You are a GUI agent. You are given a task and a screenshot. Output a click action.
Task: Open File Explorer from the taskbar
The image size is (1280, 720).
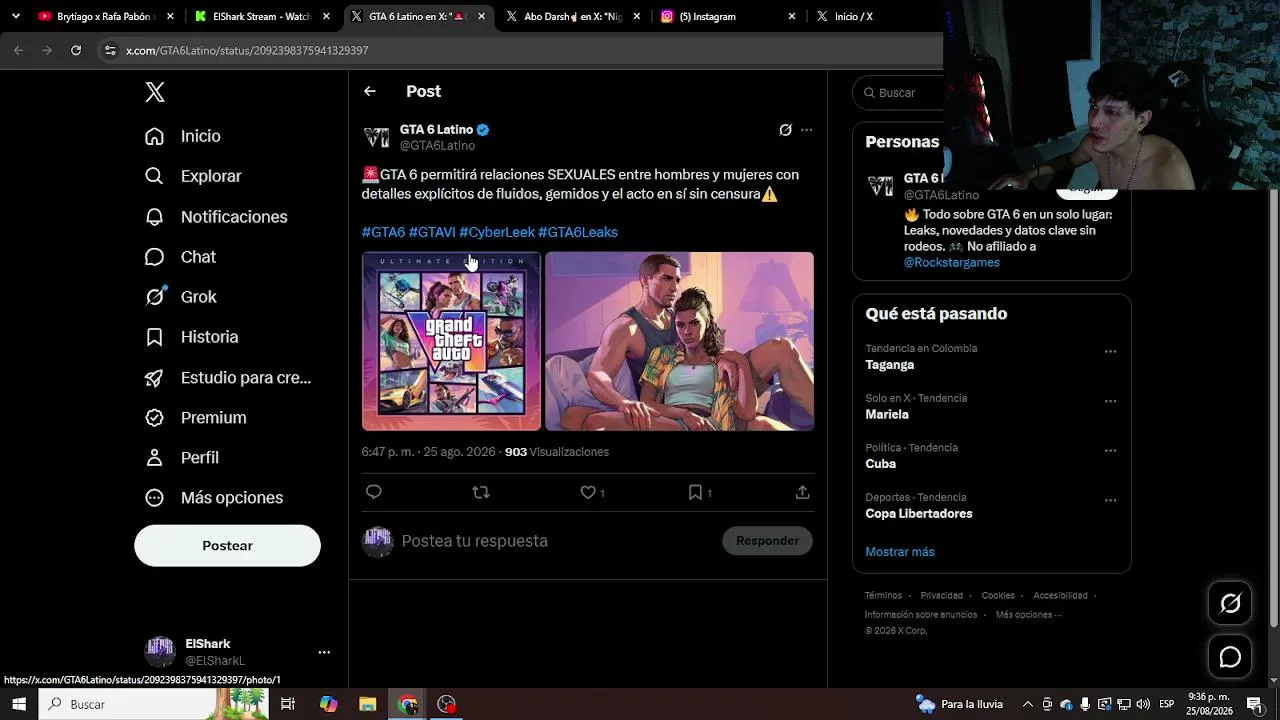click(368, 704)
